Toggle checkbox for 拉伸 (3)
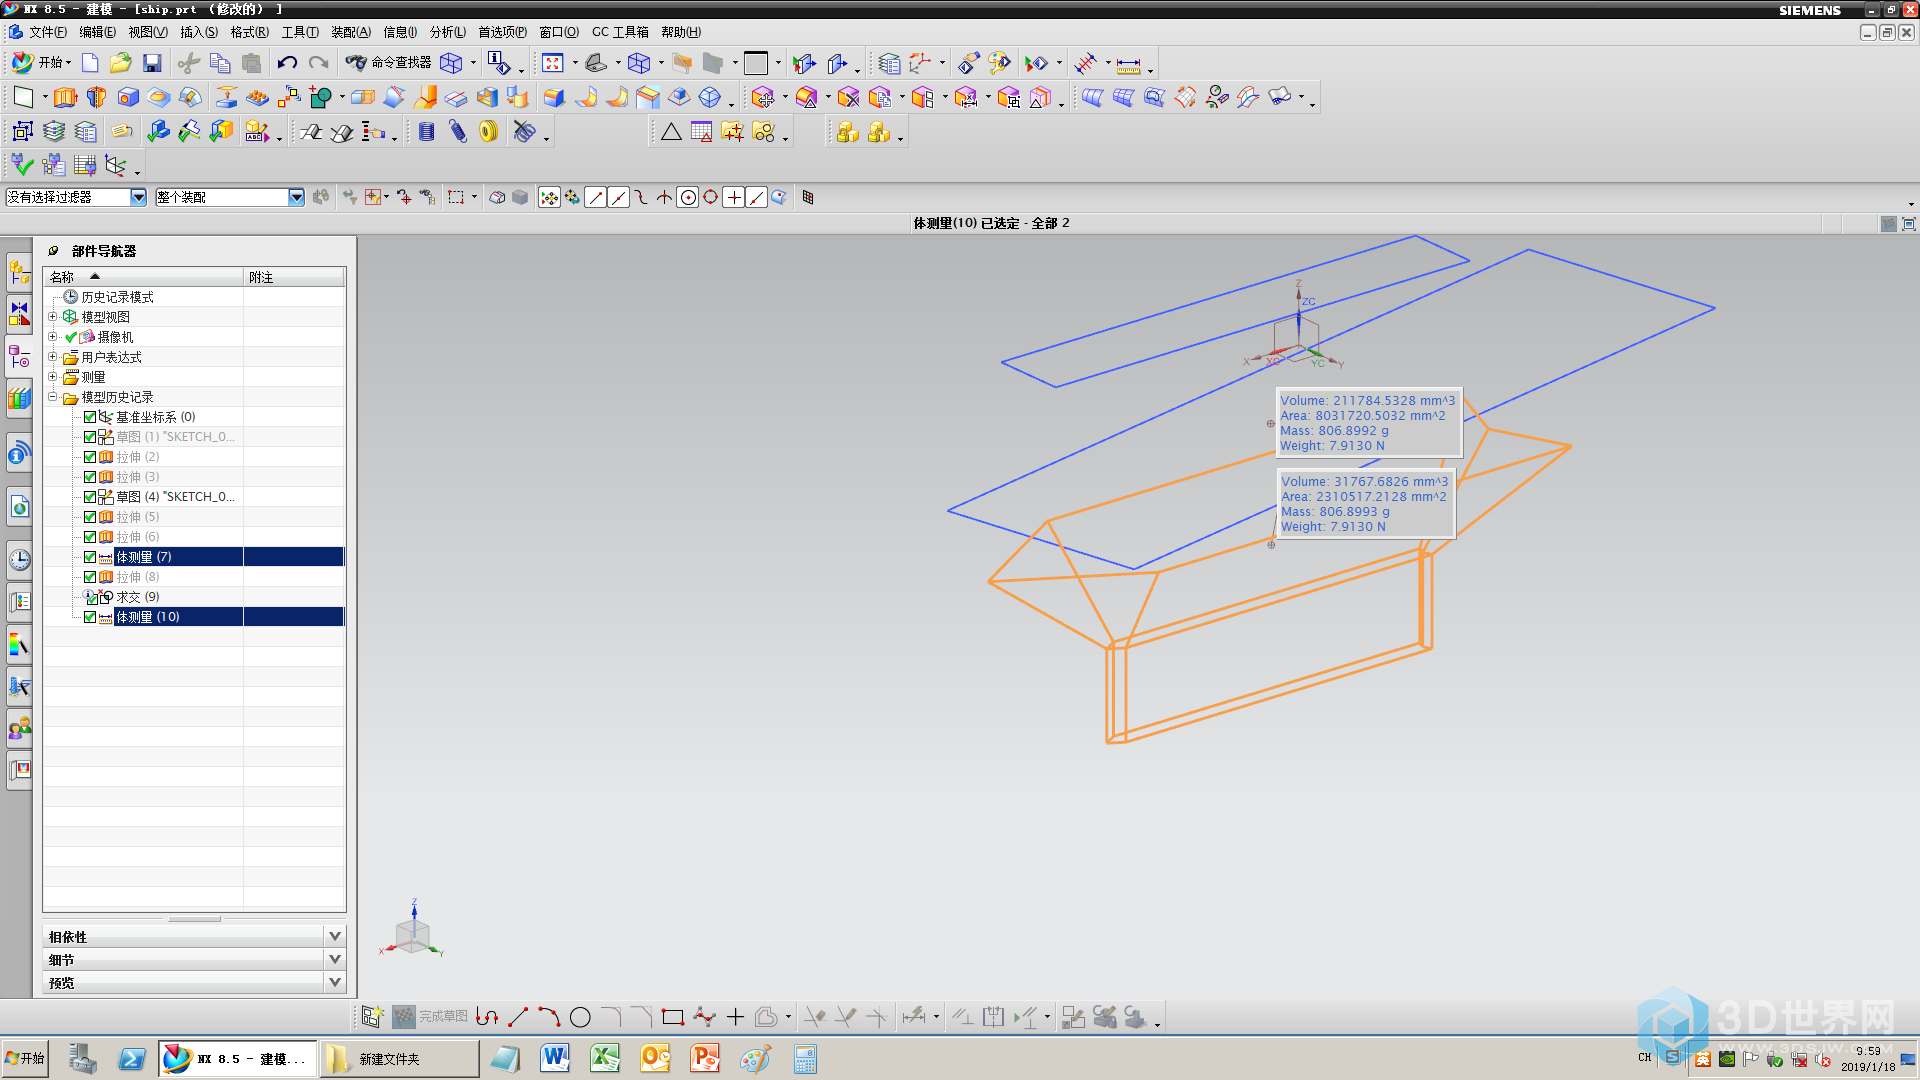Image resolution: width=1920 pixels, height=1080 pixels. coord(90,477)
